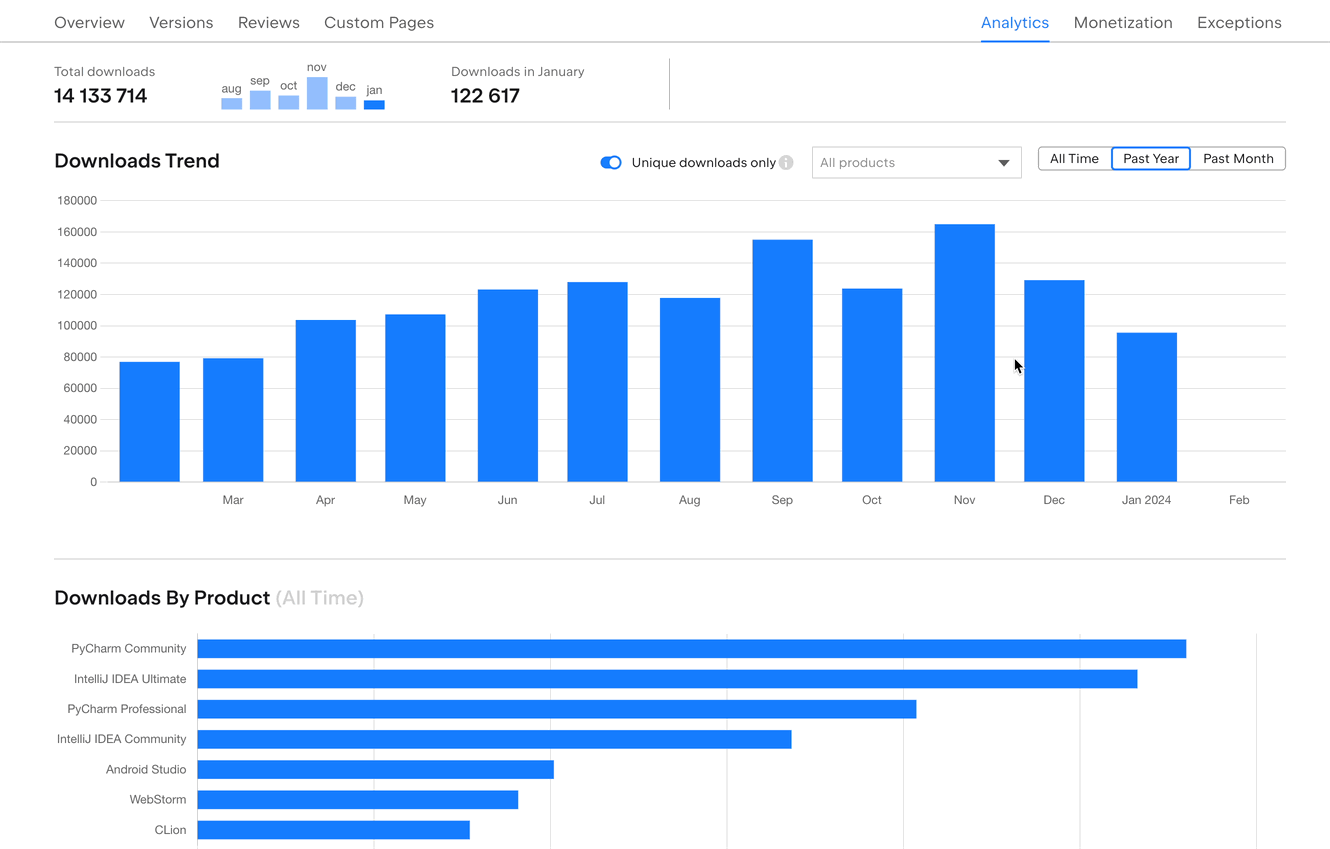Open the Versions tab
Screen dimensions: 1330x849
click(181, 22)
